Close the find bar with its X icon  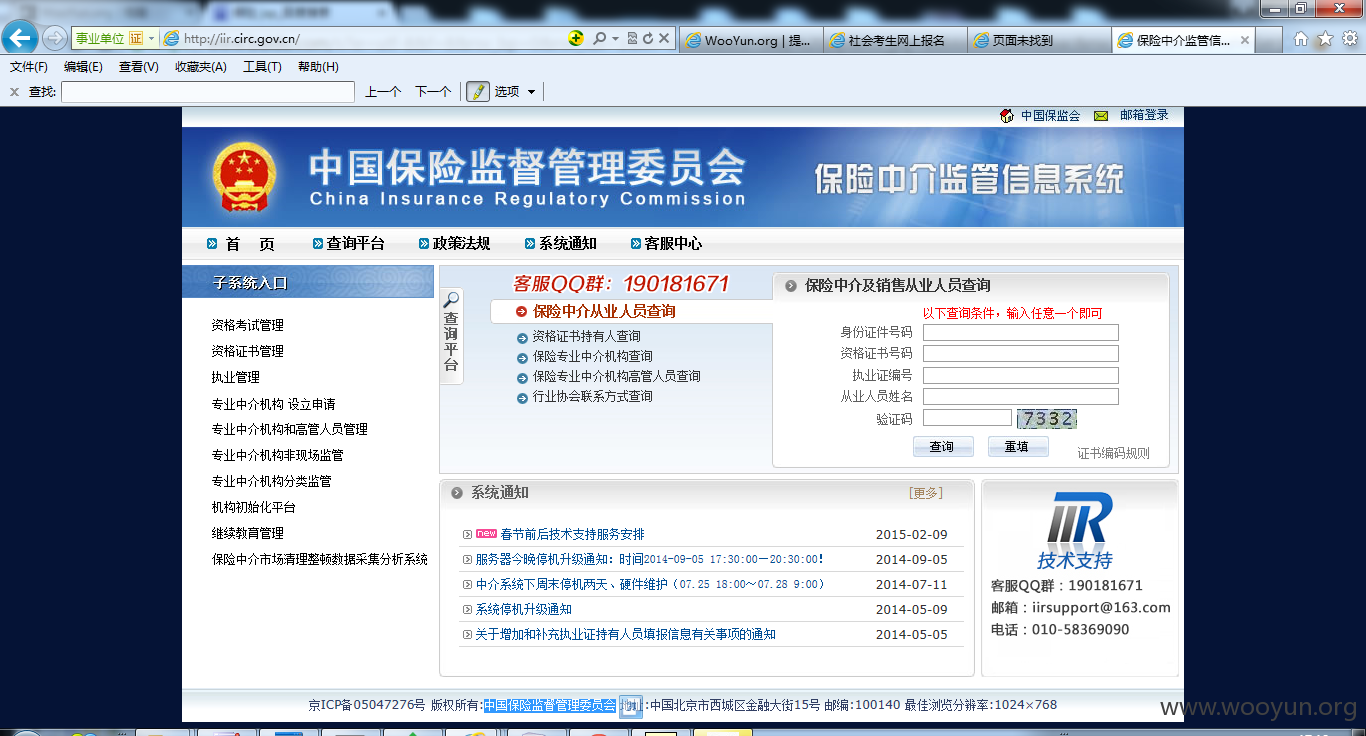(x=14, y=92)
